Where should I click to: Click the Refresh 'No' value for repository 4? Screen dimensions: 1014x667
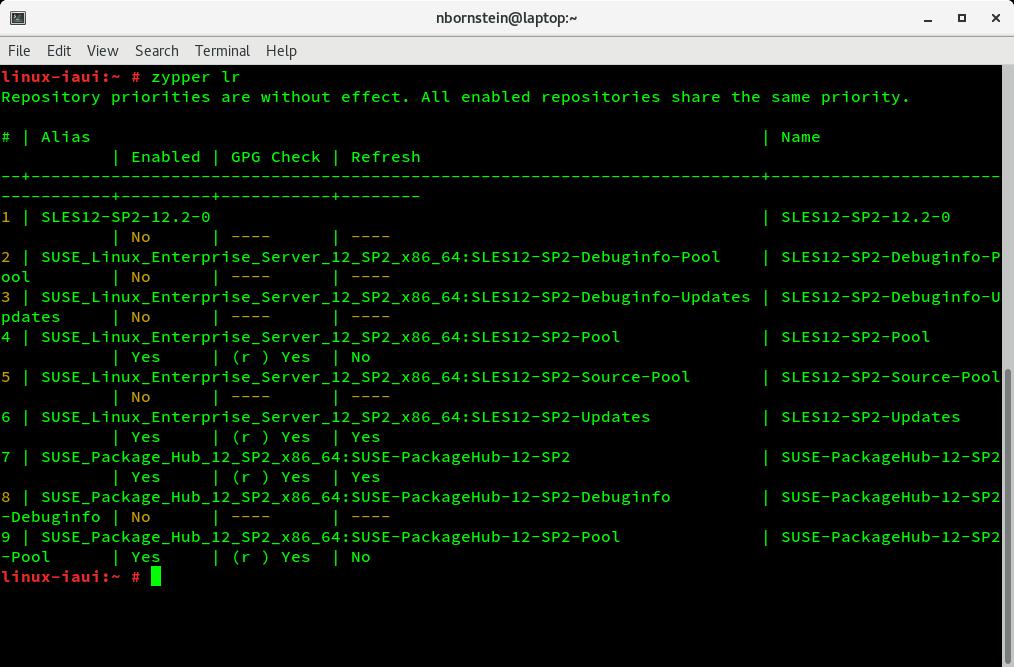pyautogui.click(x=360, y=357)
